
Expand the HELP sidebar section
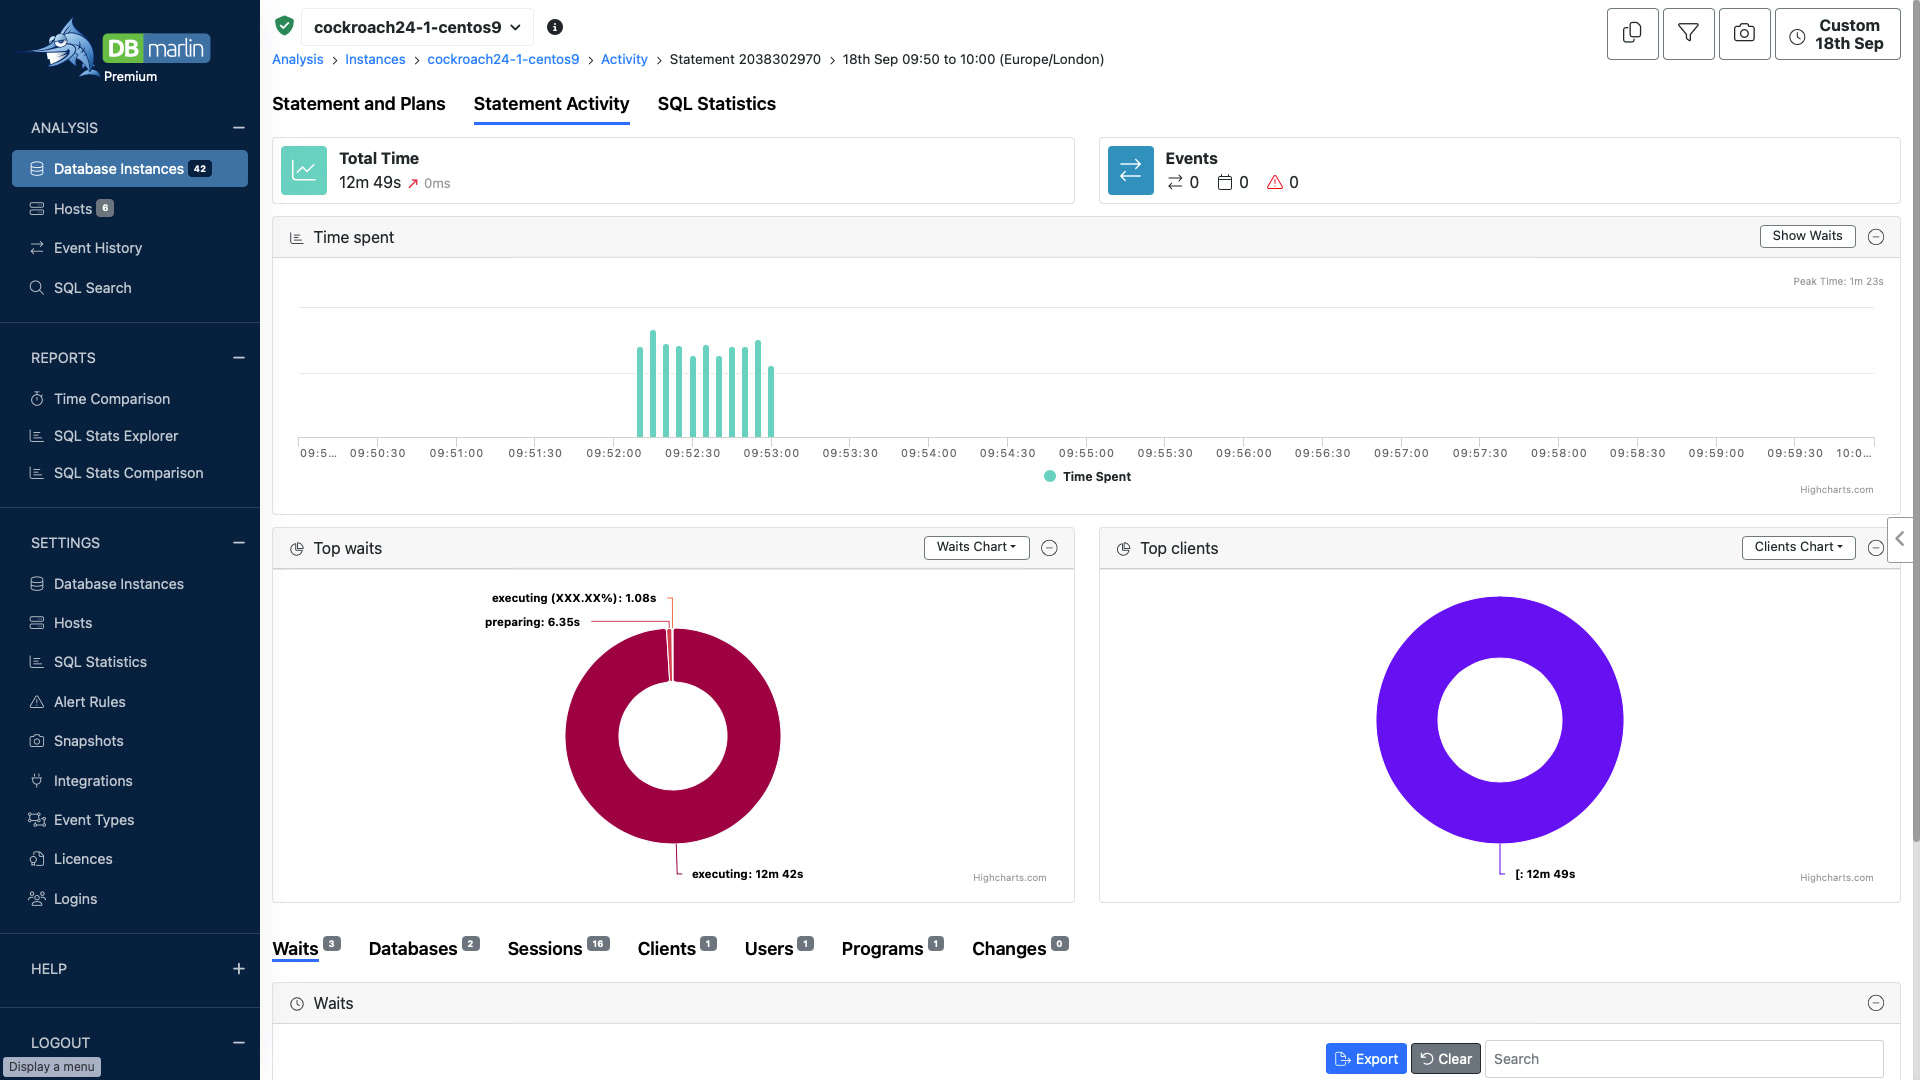[x=239, y=969]
